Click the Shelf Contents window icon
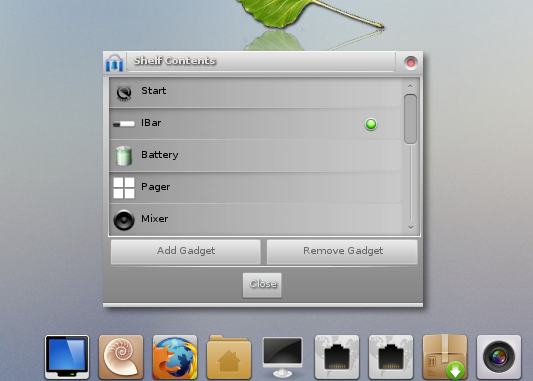Screen dimensions: 533x381 pyautogui.click(x=114, y=63)
